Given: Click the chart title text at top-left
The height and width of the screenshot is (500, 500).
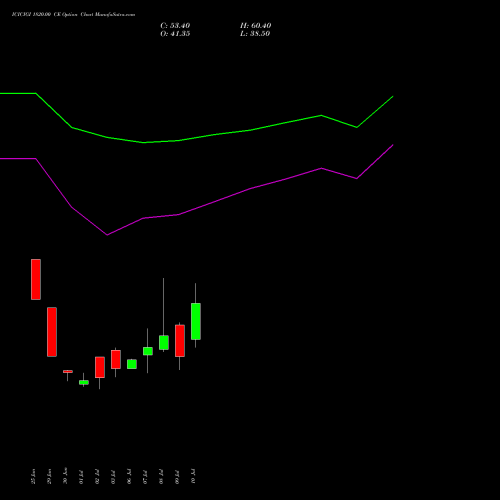Looking at the screenshot, I should point(73,15).
